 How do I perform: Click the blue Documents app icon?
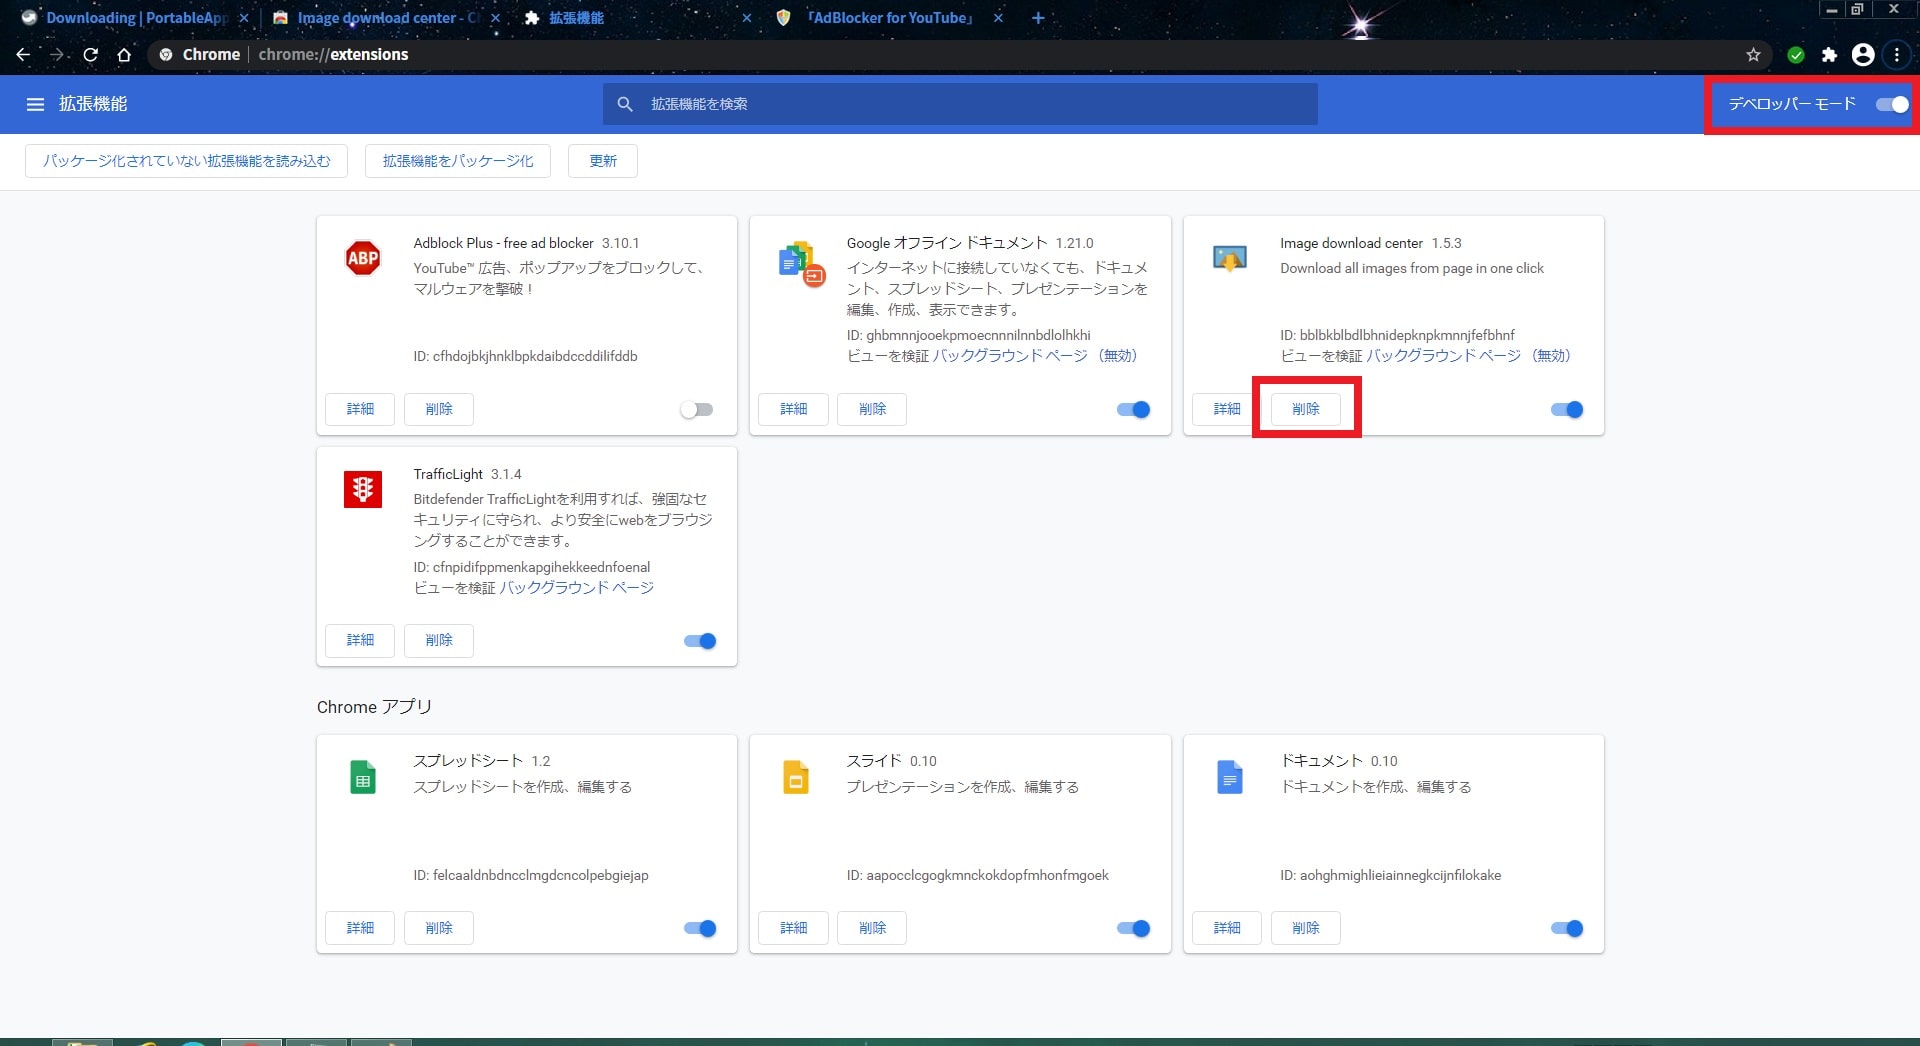tap(1229, 777)
